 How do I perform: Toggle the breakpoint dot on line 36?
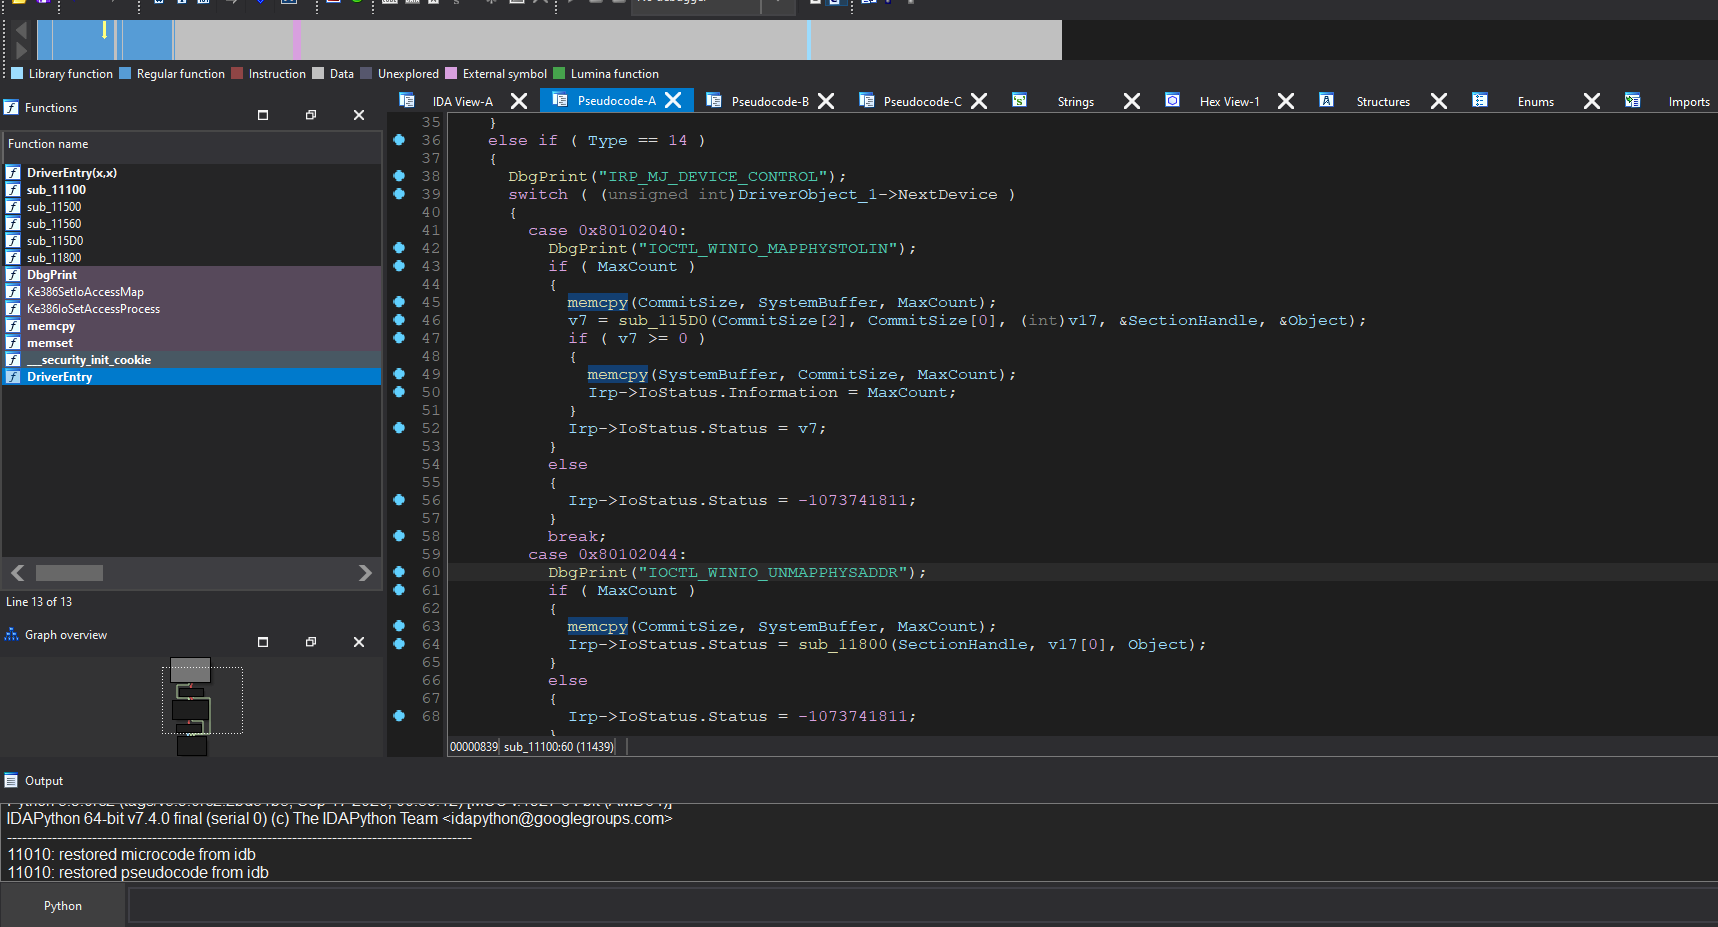(399, 140)
